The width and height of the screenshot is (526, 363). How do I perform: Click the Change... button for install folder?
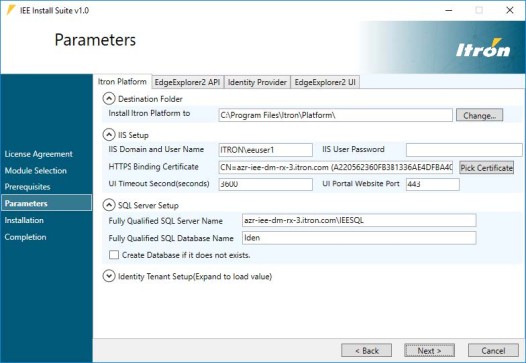(479, 115)
